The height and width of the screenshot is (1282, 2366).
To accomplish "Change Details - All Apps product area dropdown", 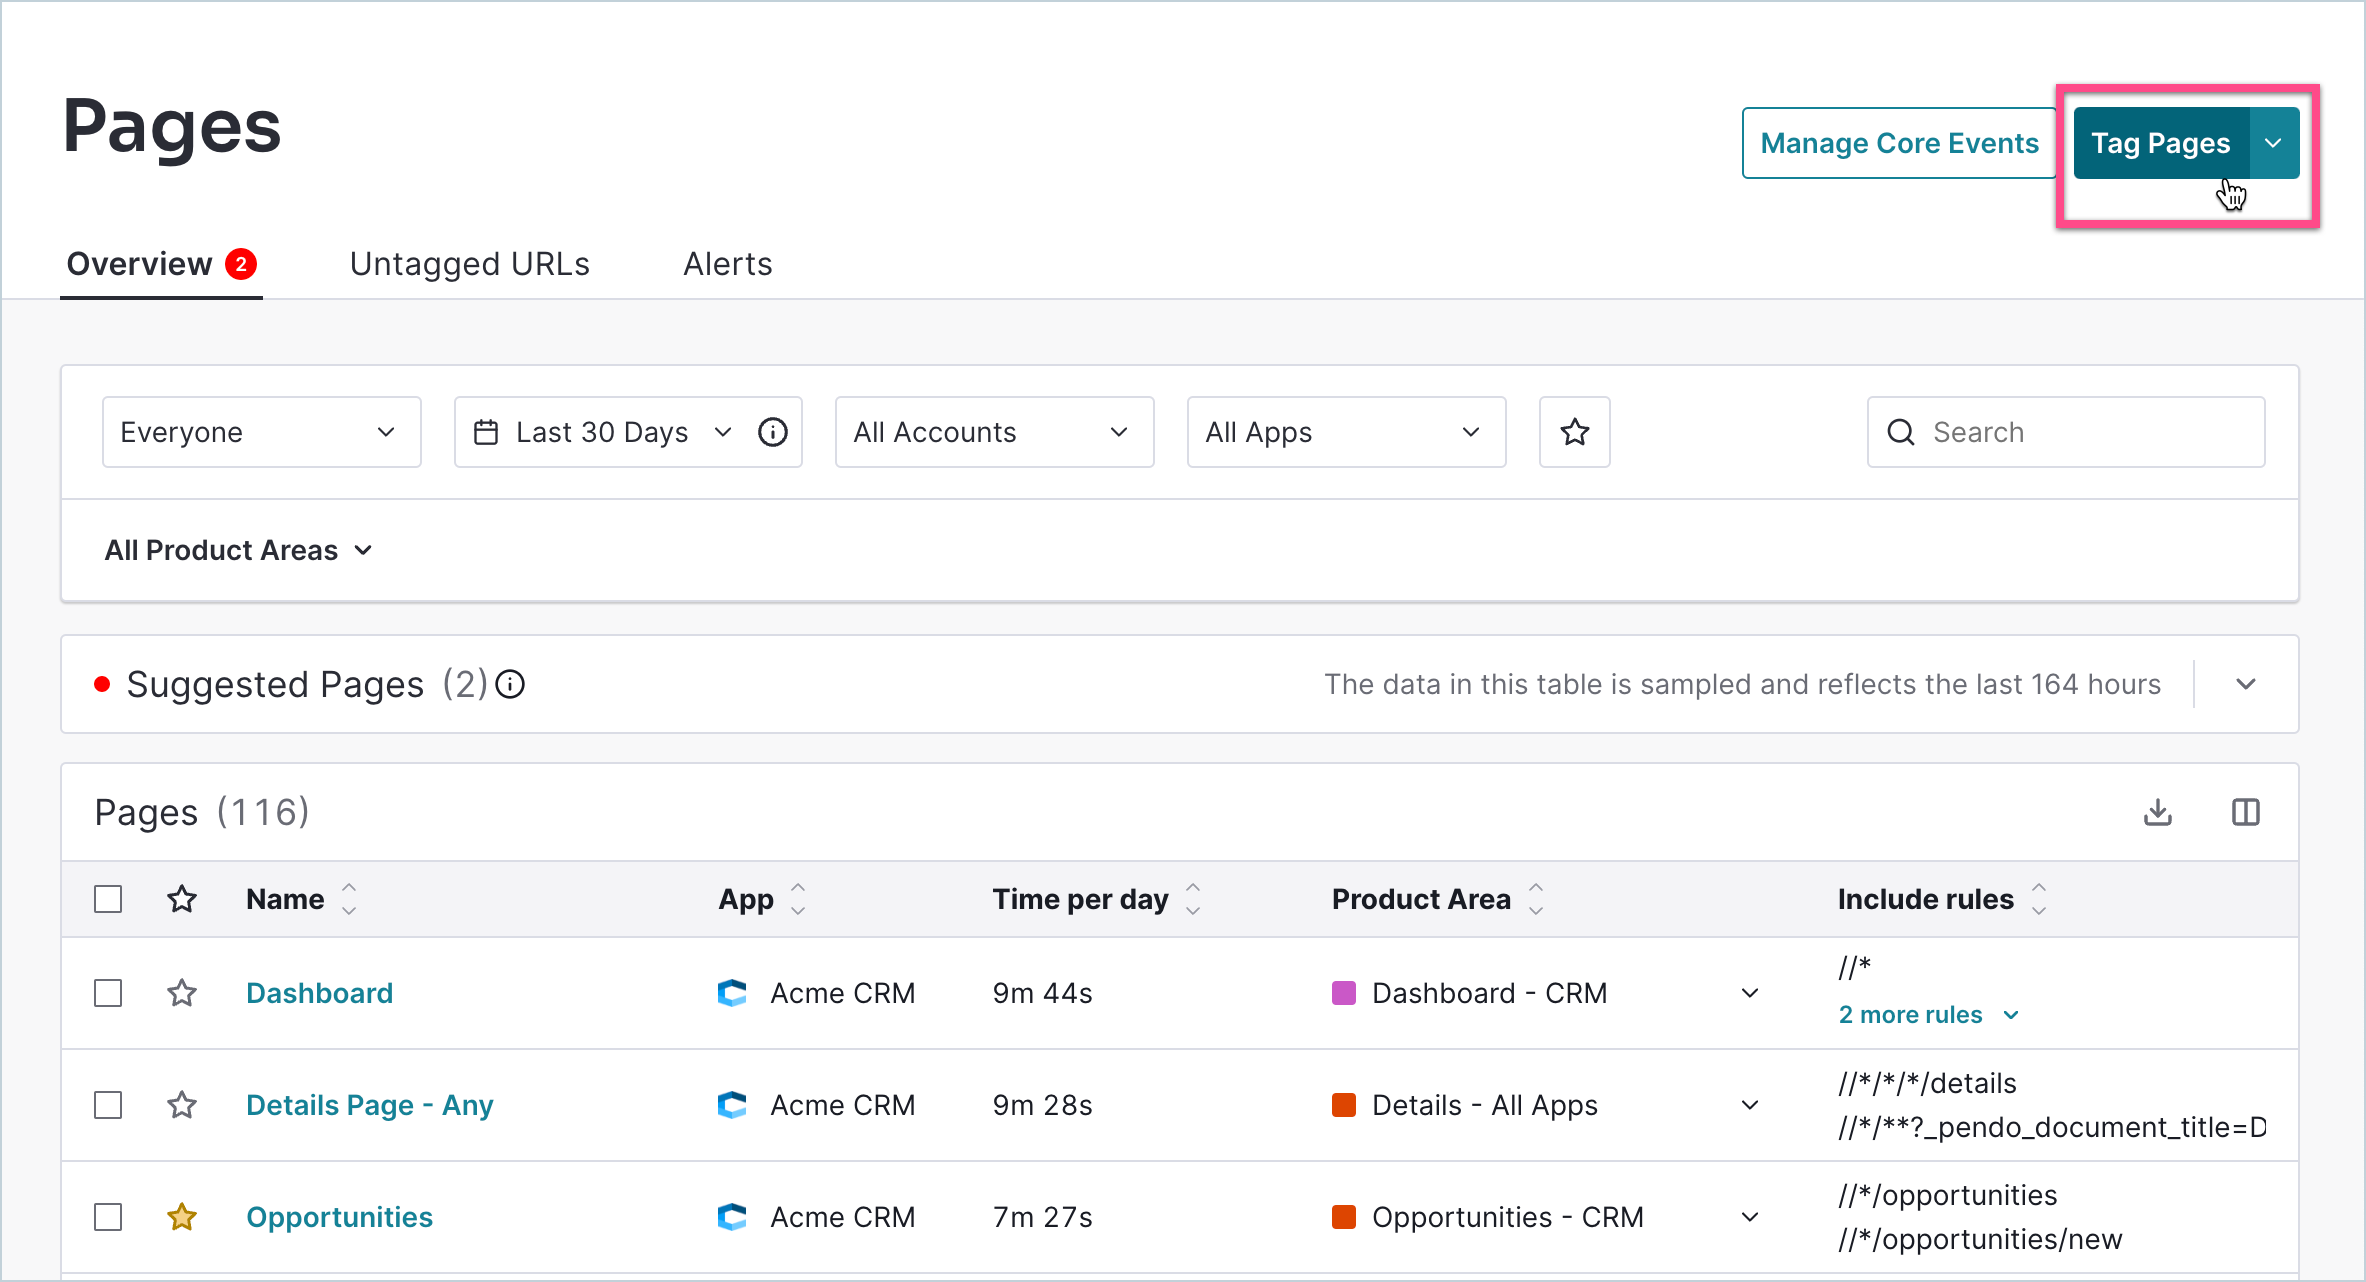I will pos(1750,1105).
